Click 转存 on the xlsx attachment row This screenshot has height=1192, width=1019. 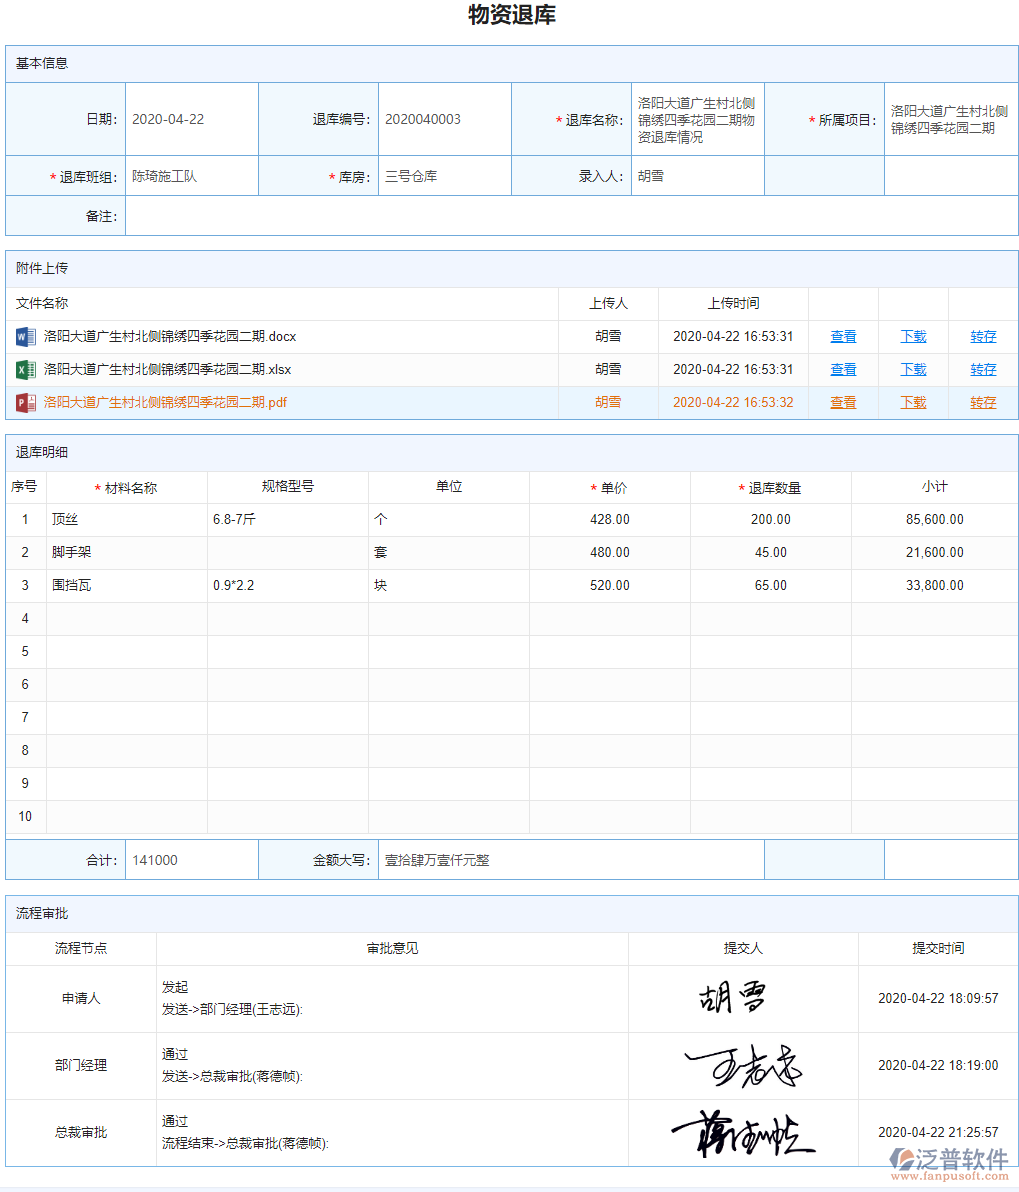tap(982, 369)
